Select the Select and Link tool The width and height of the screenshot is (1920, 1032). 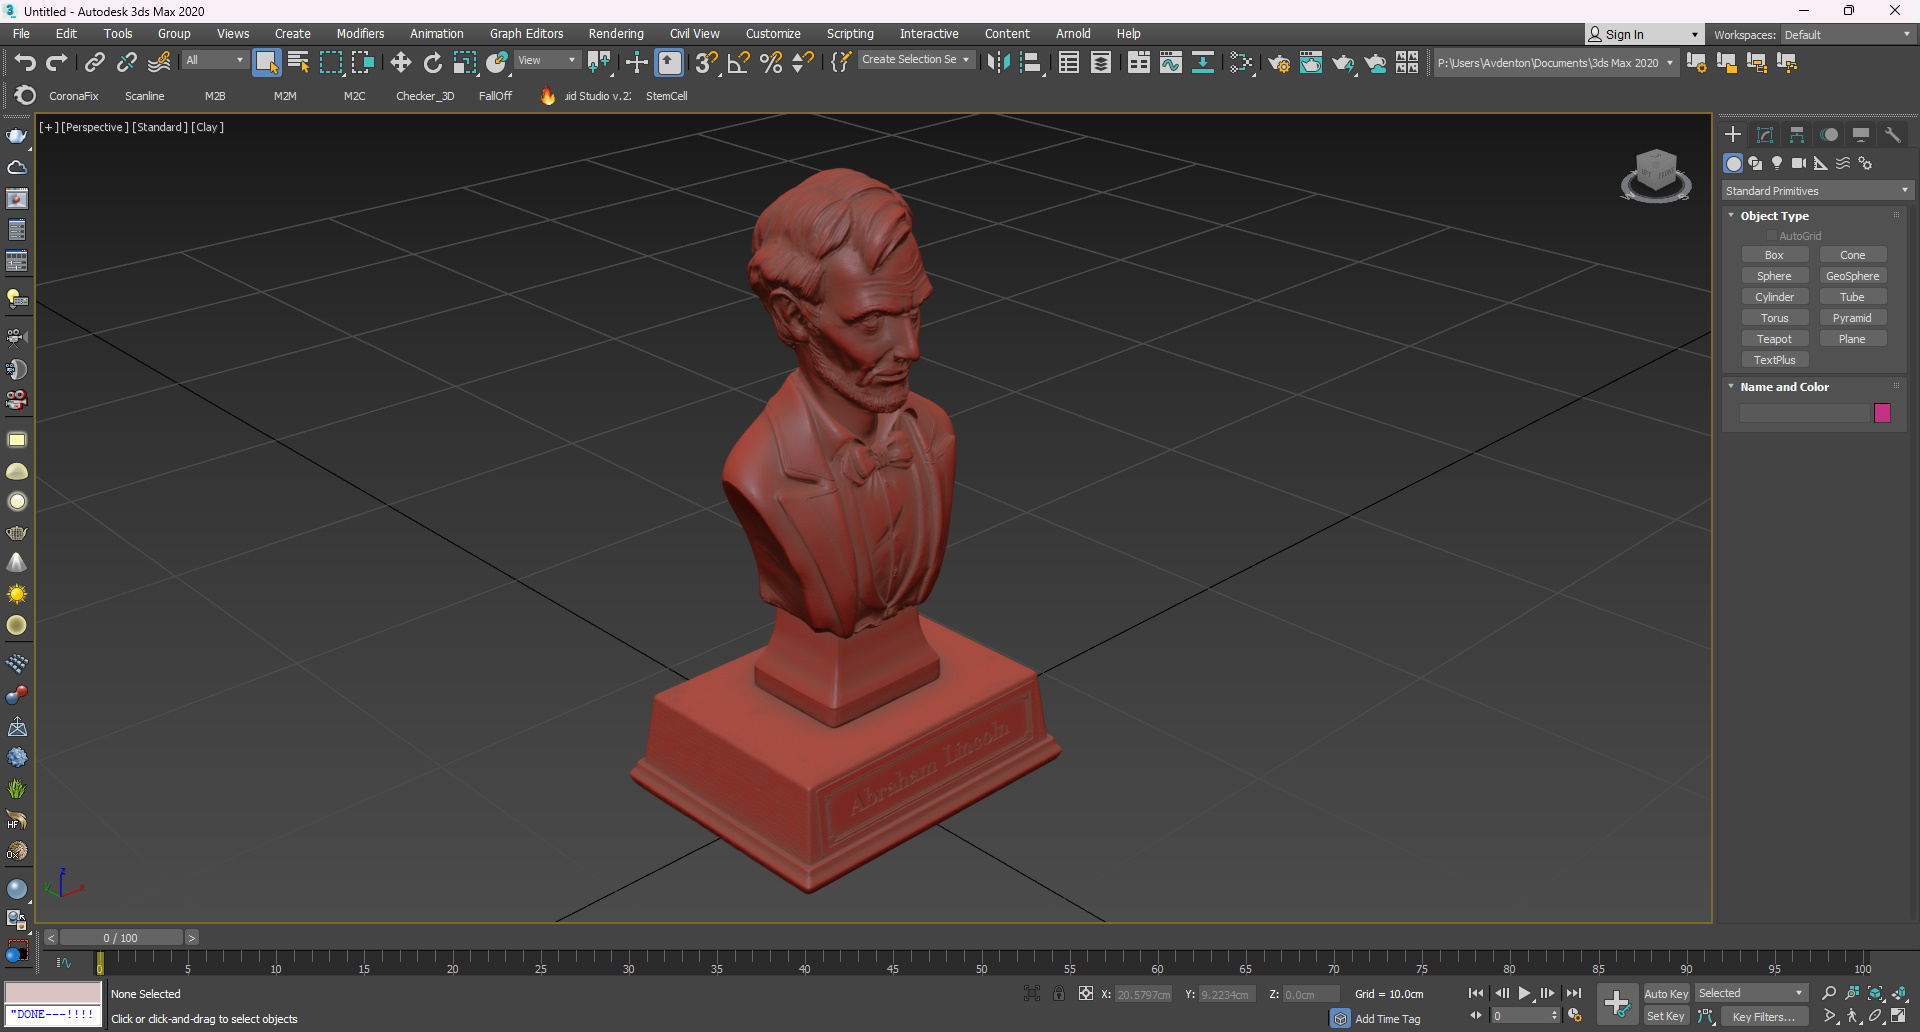[95, 63]
